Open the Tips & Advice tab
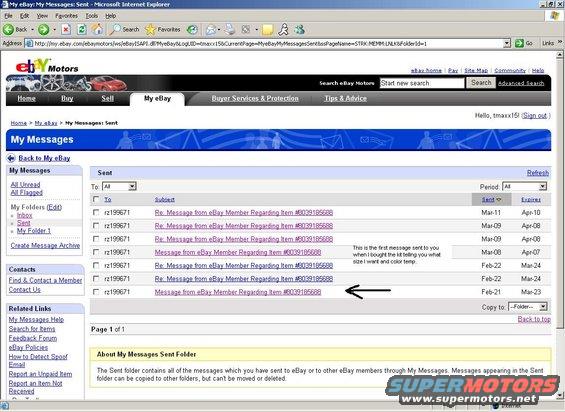 345,98
